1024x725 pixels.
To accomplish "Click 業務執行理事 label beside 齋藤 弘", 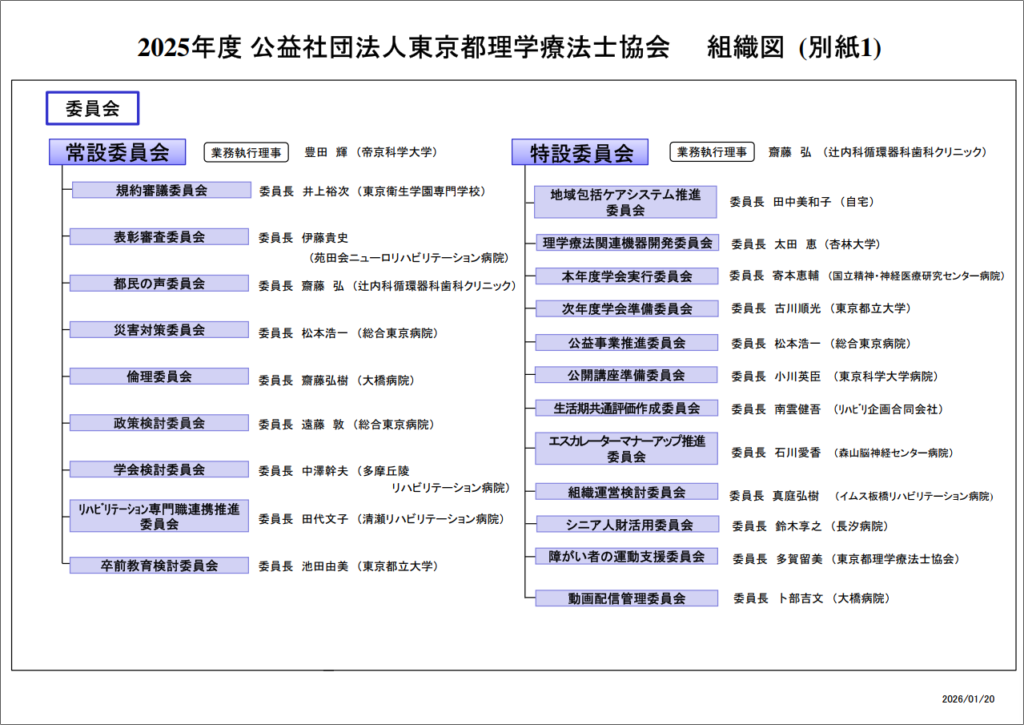I will (711, 153).
